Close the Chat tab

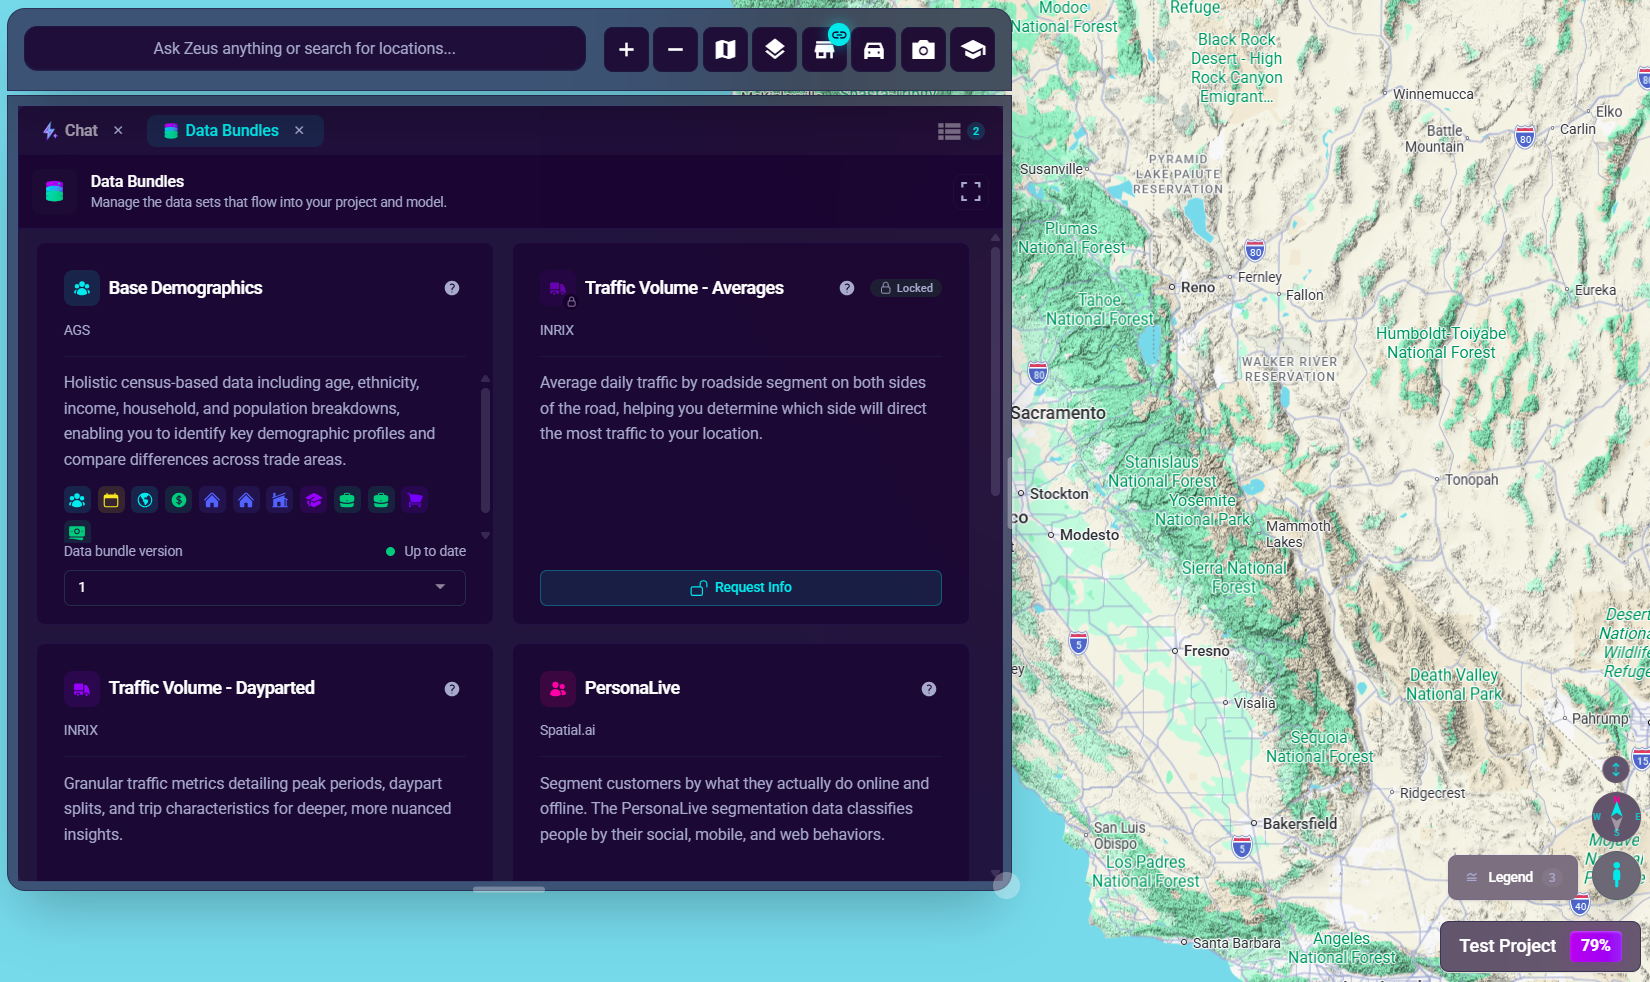pyautogui.click(x=118, y=130)
